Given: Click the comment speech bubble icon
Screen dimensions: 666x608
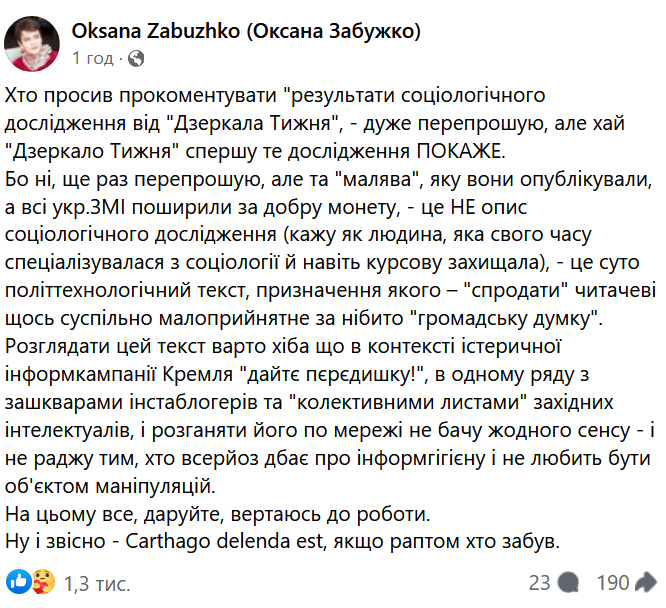Looking at the screenshot, I should [569, 582].
